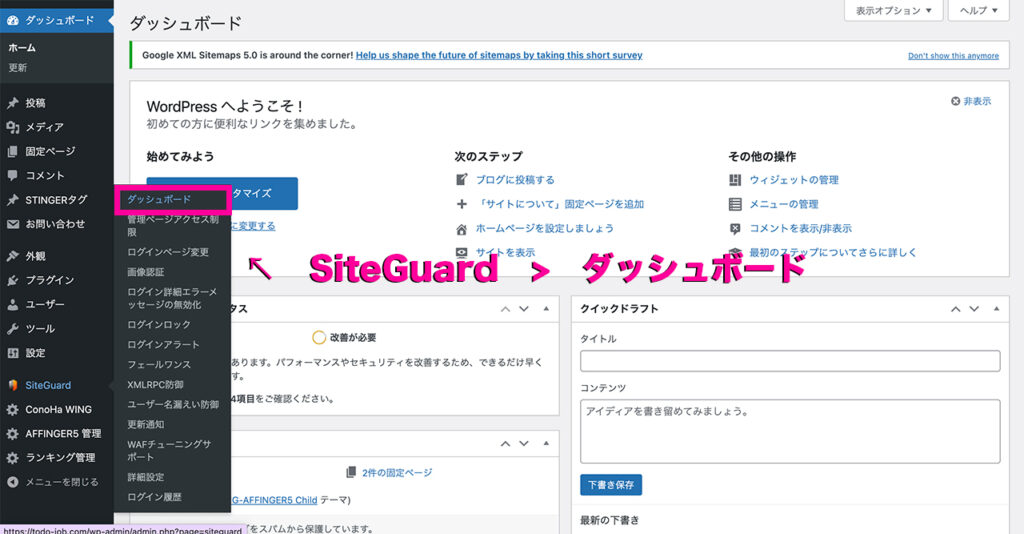This screenshot has width=1024, height=534.
Task: Open ブログに投稿する link
Action: pyautogui.click(x=515, y=180)
